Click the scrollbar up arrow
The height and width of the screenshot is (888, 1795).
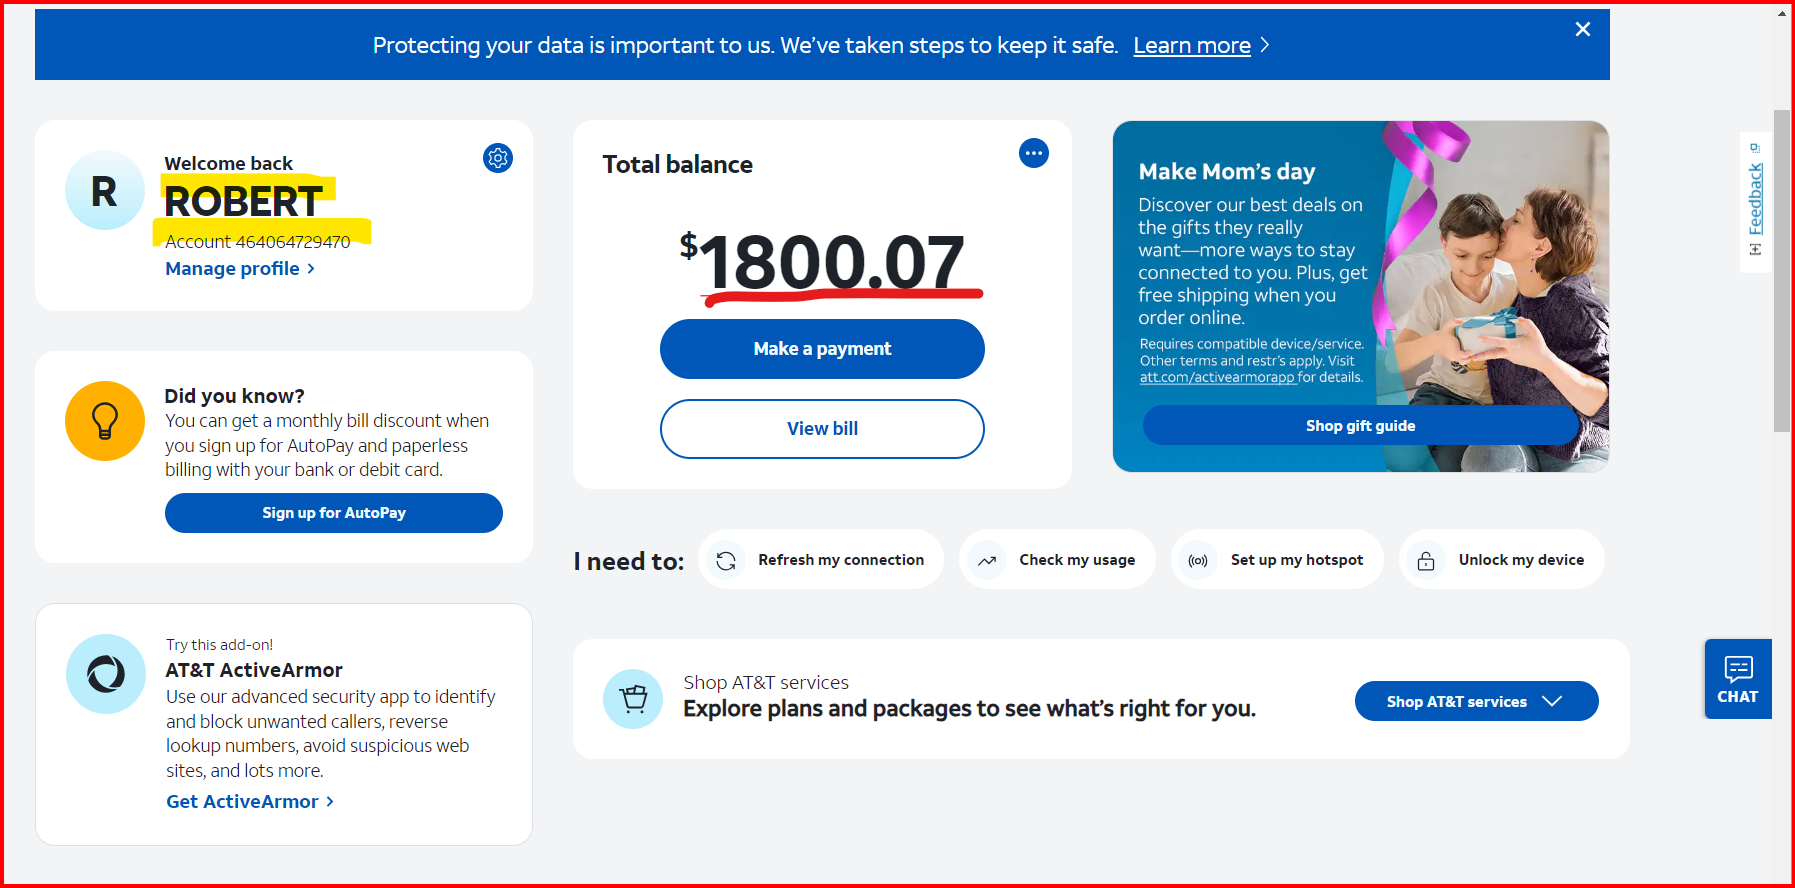coord(1782,13)
